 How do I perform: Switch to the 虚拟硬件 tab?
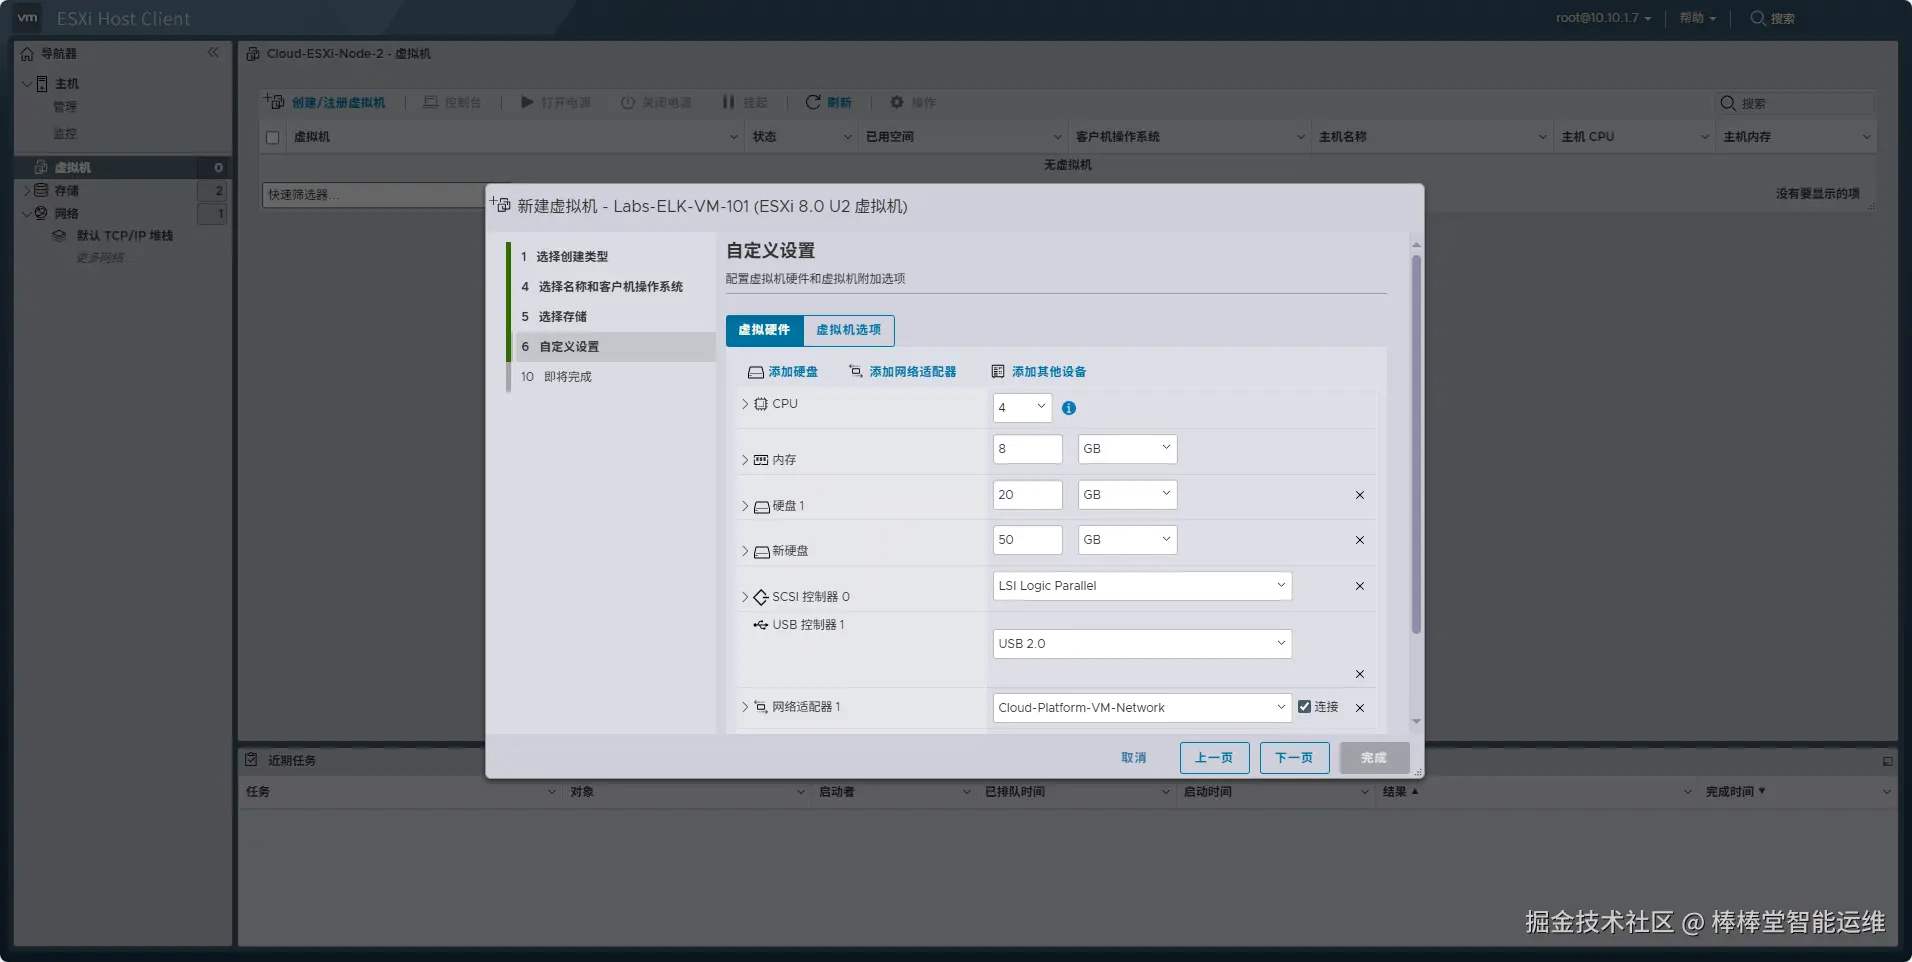764,330
